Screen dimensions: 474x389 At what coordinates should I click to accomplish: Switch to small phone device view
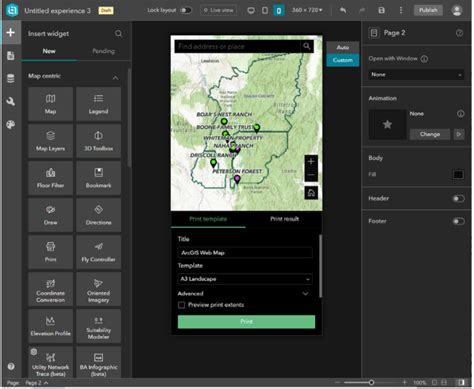pyautogui.click(x=279, y=11)
